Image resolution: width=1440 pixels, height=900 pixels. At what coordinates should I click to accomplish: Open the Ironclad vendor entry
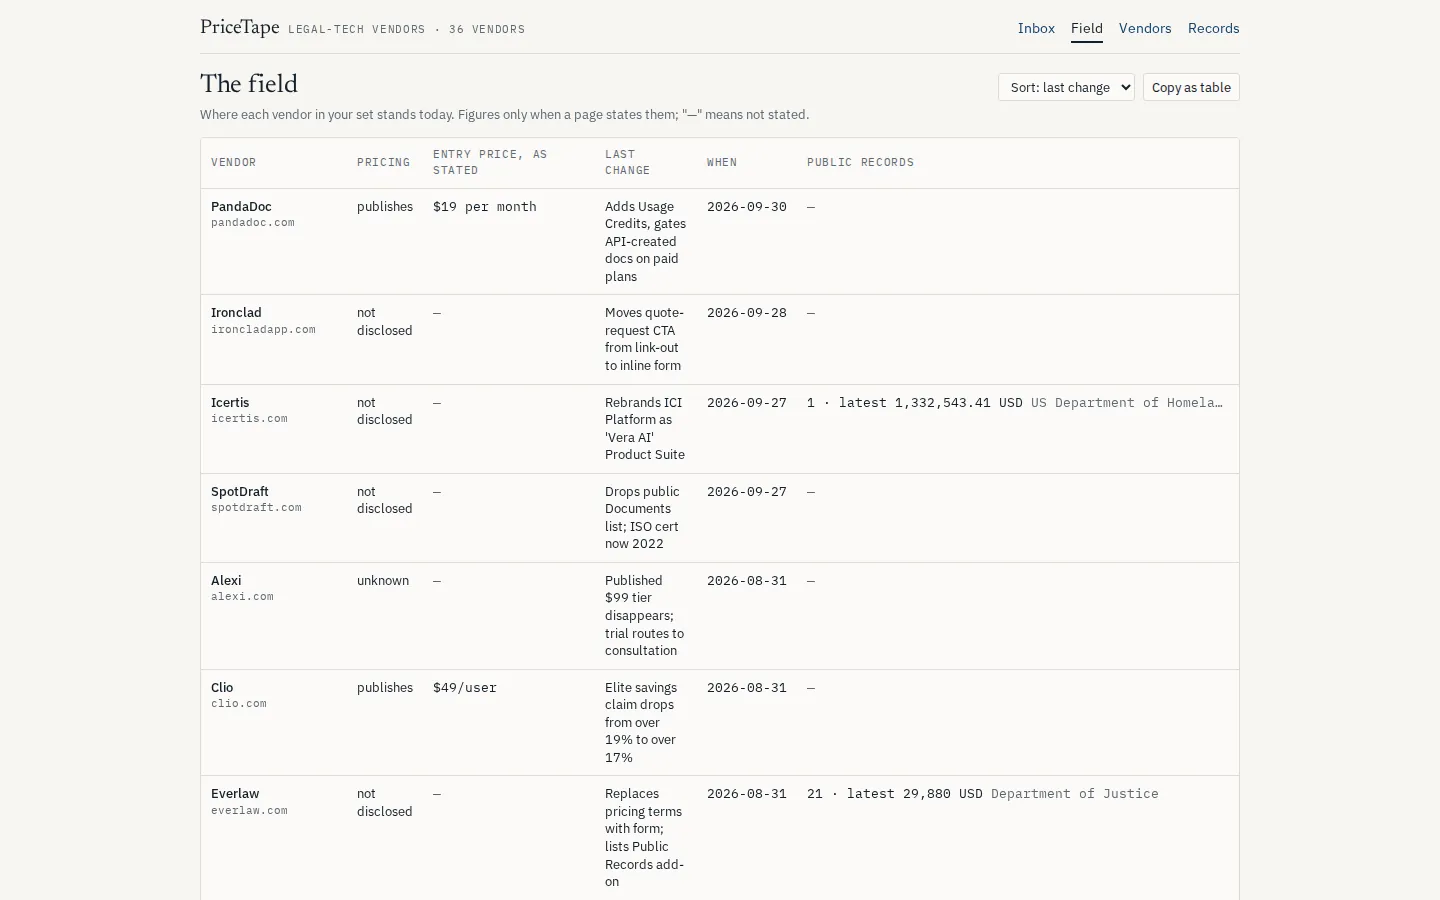pyautogui.click(x=236, y=312)
